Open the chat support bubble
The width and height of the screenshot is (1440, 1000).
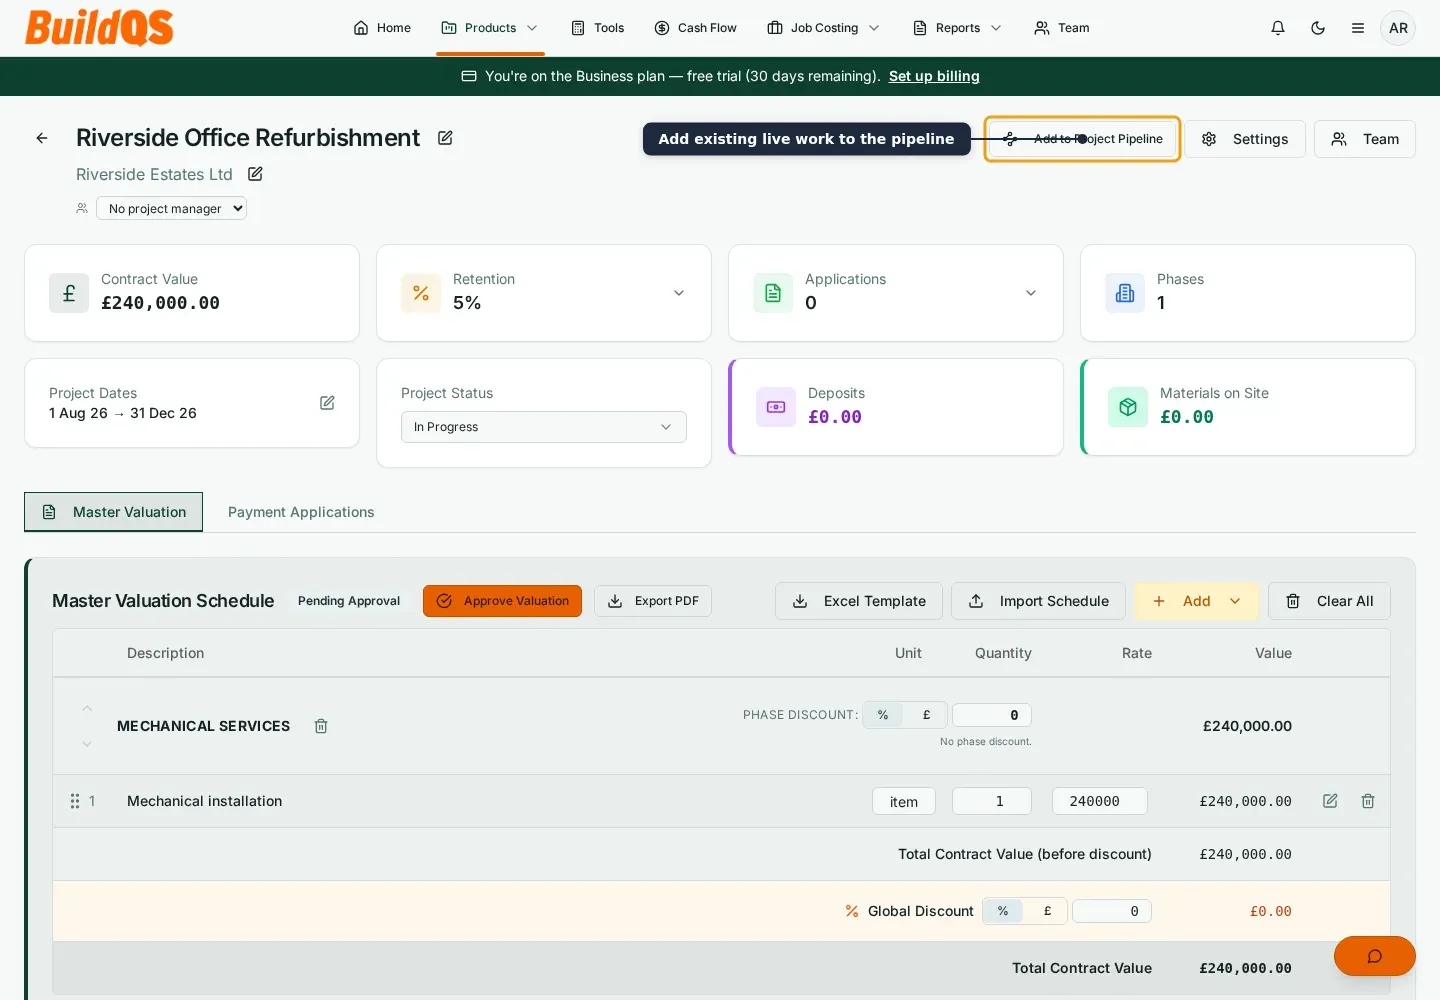pos(1375,956)
